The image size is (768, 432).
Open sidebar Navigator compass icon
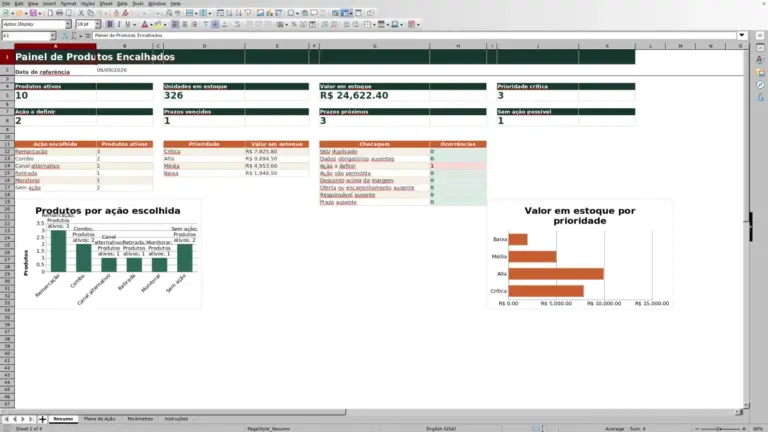(x=760, y=85)
